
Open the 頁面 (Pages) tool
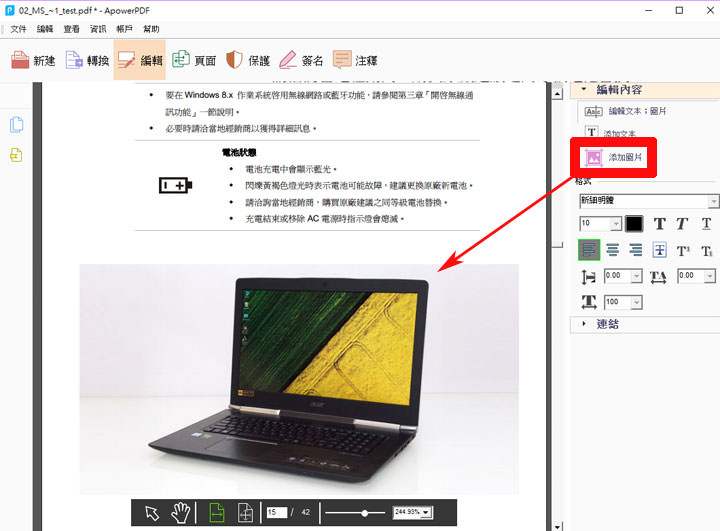(x=194, y=60)
